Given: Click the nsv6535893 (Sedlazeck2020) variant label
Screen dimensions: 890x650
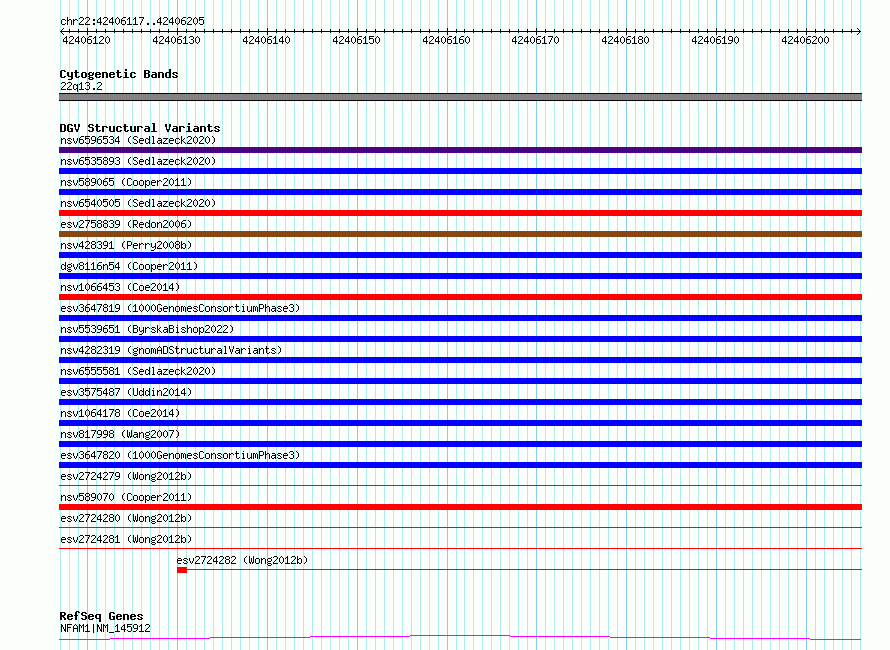Looking at the screenshot, I should 138,161.
